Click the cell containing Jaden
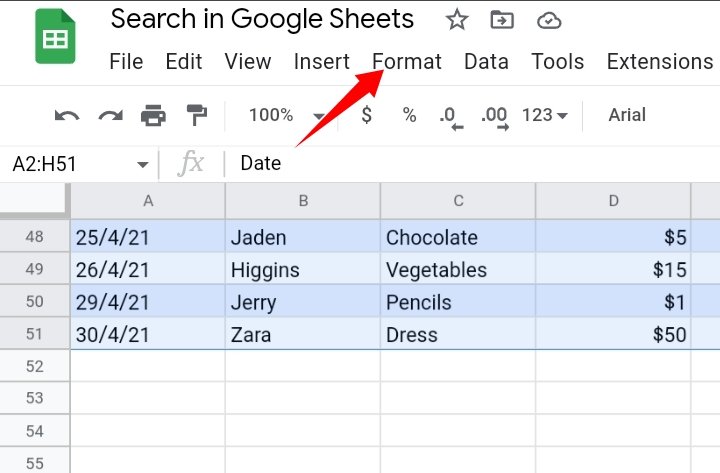 303,237
